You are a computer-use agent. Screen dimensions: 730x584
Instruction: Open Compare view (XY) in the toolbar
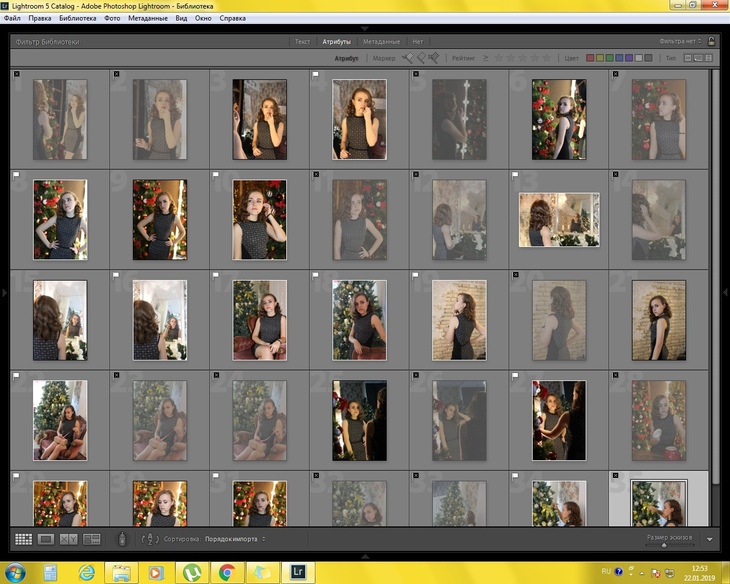[68, 539]
